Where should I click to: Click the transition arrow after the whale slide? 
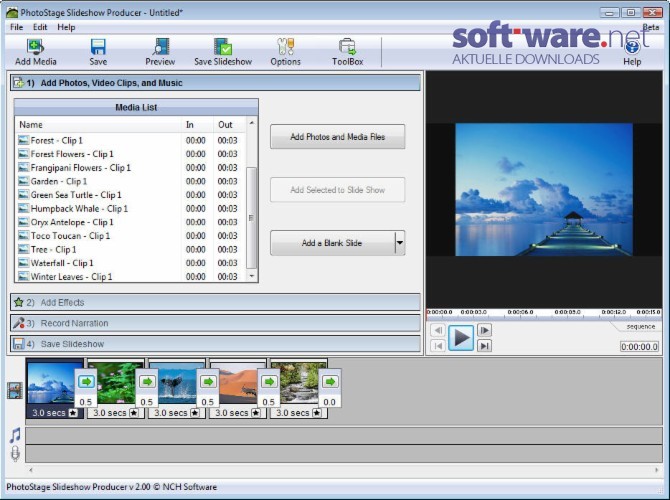(208, 381)
